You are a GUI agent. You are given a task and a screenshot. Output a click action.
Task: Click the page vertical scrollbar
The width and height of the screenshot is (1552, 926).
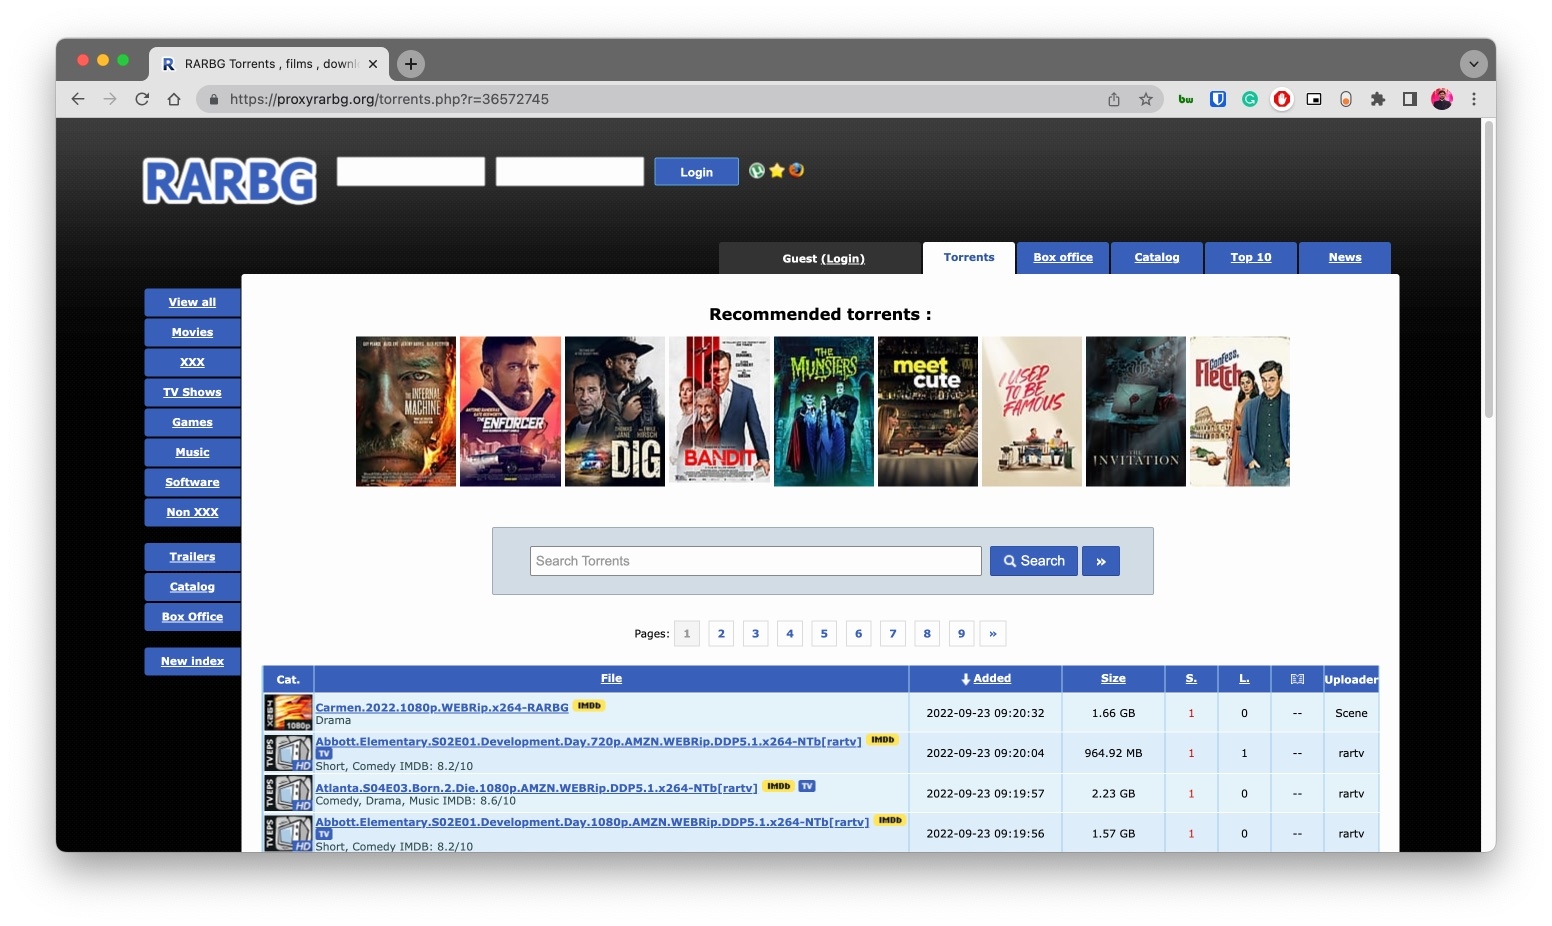point(1488,270)
